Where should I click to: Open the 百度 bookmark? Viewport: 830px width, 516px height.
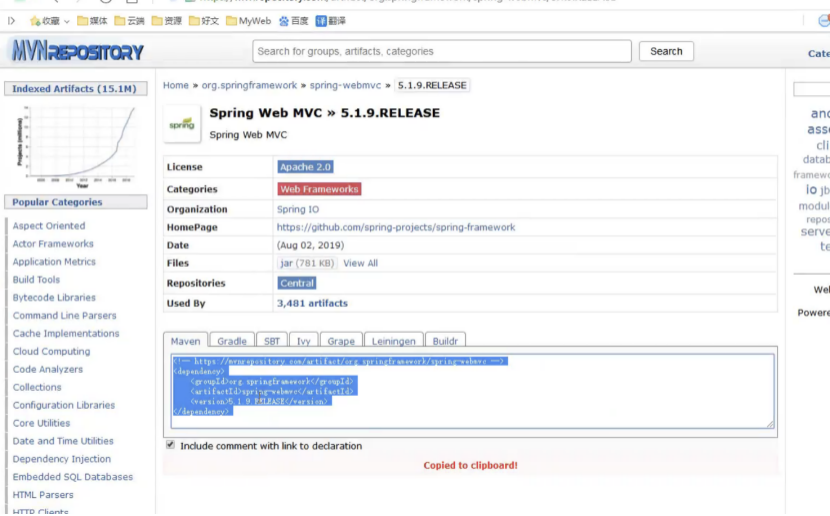pyautogui.click(x=293, y=21)
